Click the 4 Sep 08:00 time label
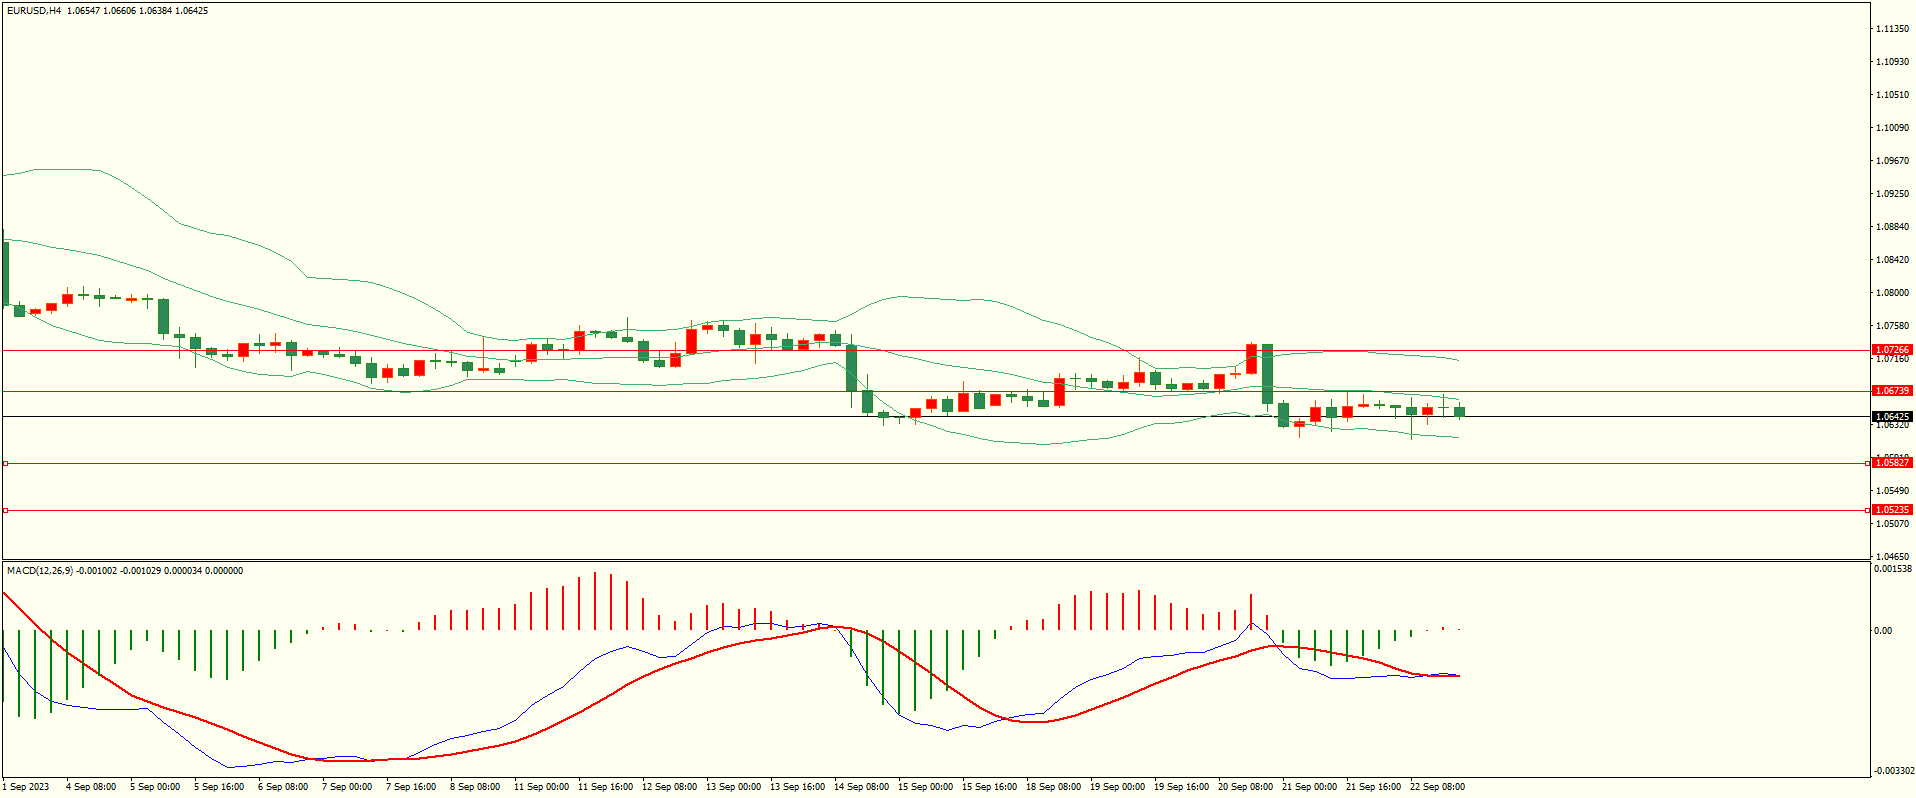The width and height of the screenshot is (1916, 798). point(91,787)
